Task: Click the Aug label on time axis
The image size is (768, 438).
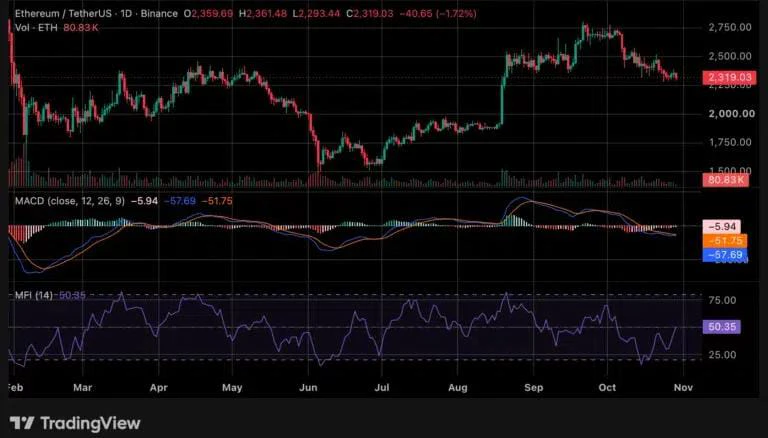Action: 457,388
